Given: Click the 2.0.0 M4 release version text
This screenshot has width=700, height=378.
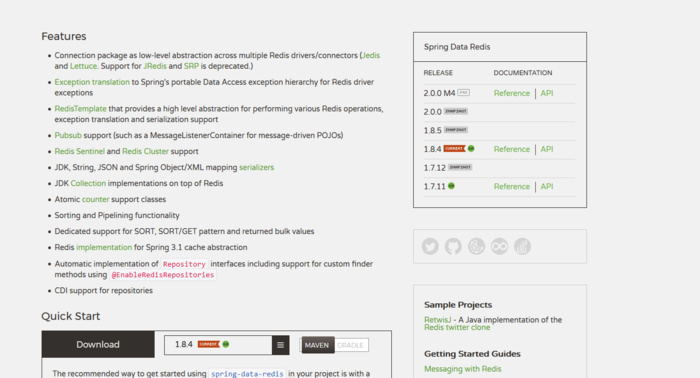Looking at the screenshot, I should 439,93.
